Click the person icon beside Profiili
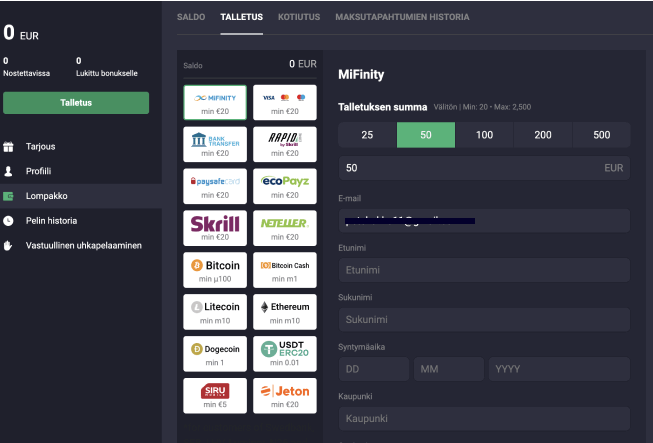Screen dimensions: 653x443 coord(8,171)
